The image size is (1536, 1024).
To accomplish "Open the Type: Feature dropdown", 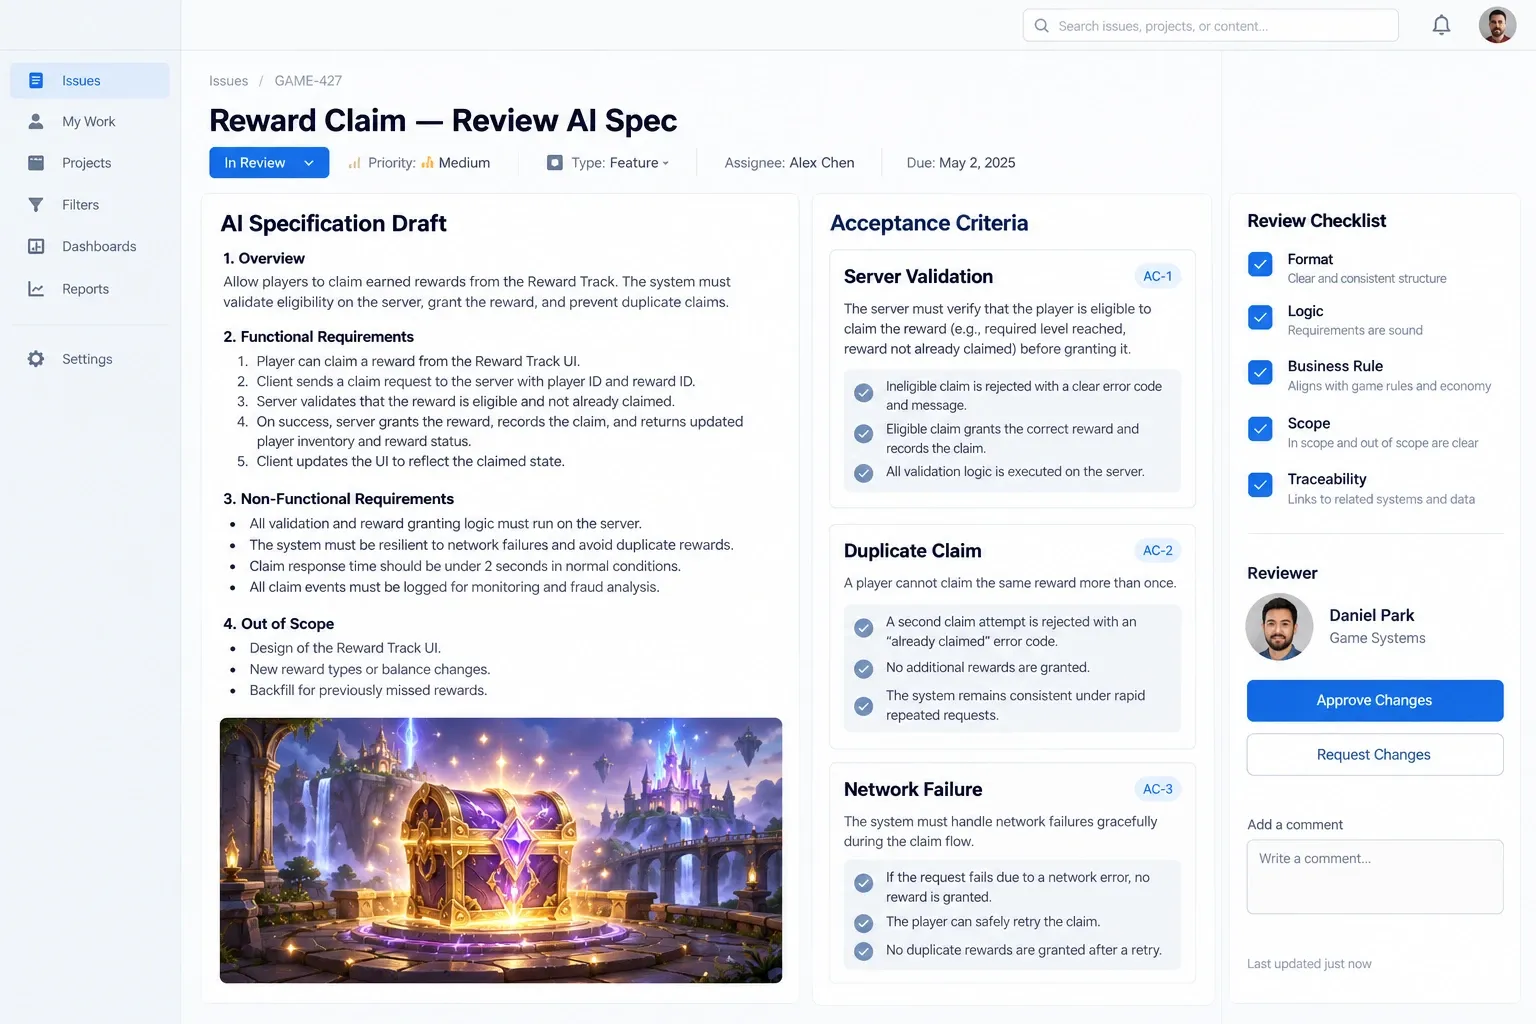I will 608,163.
